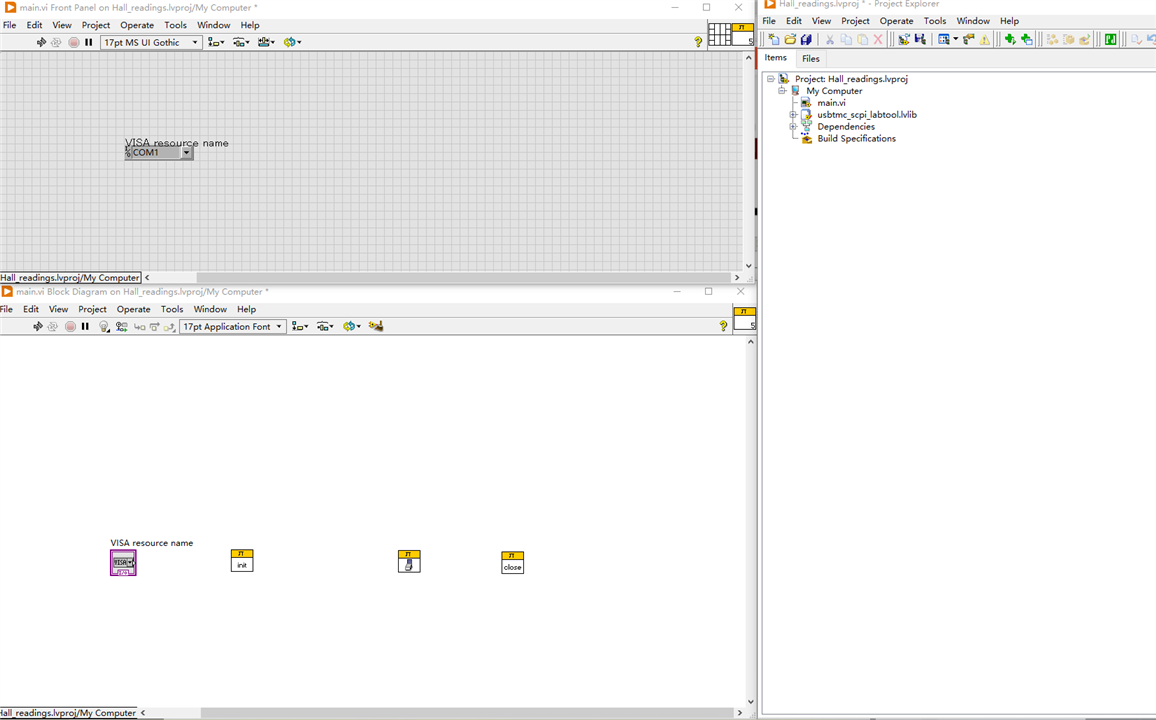Click the Open Project folder icon

pos(790,40)
